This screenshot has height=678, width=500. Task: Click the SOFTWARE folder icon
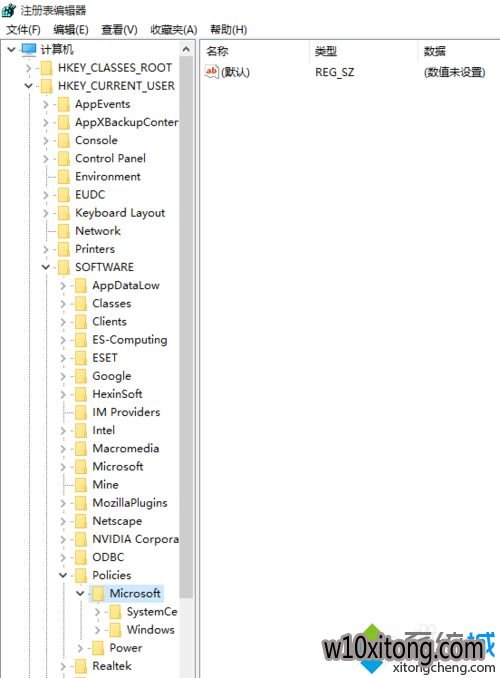pos(64,268)
